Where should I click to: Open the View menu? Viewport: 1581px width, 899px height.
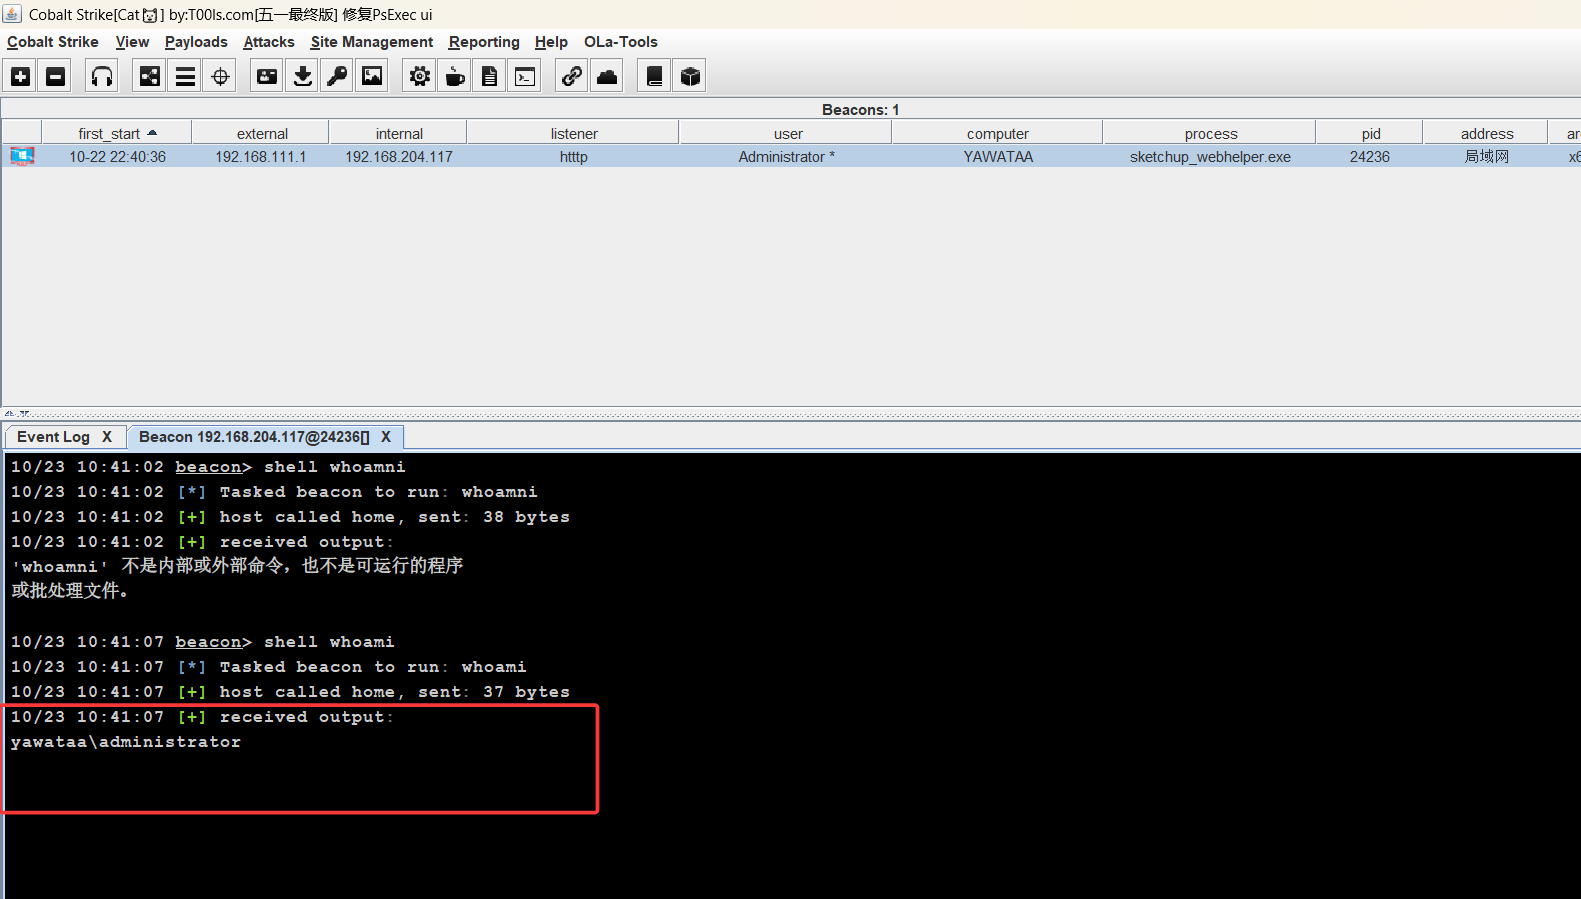pyautogui.click(x=132, y=42)
